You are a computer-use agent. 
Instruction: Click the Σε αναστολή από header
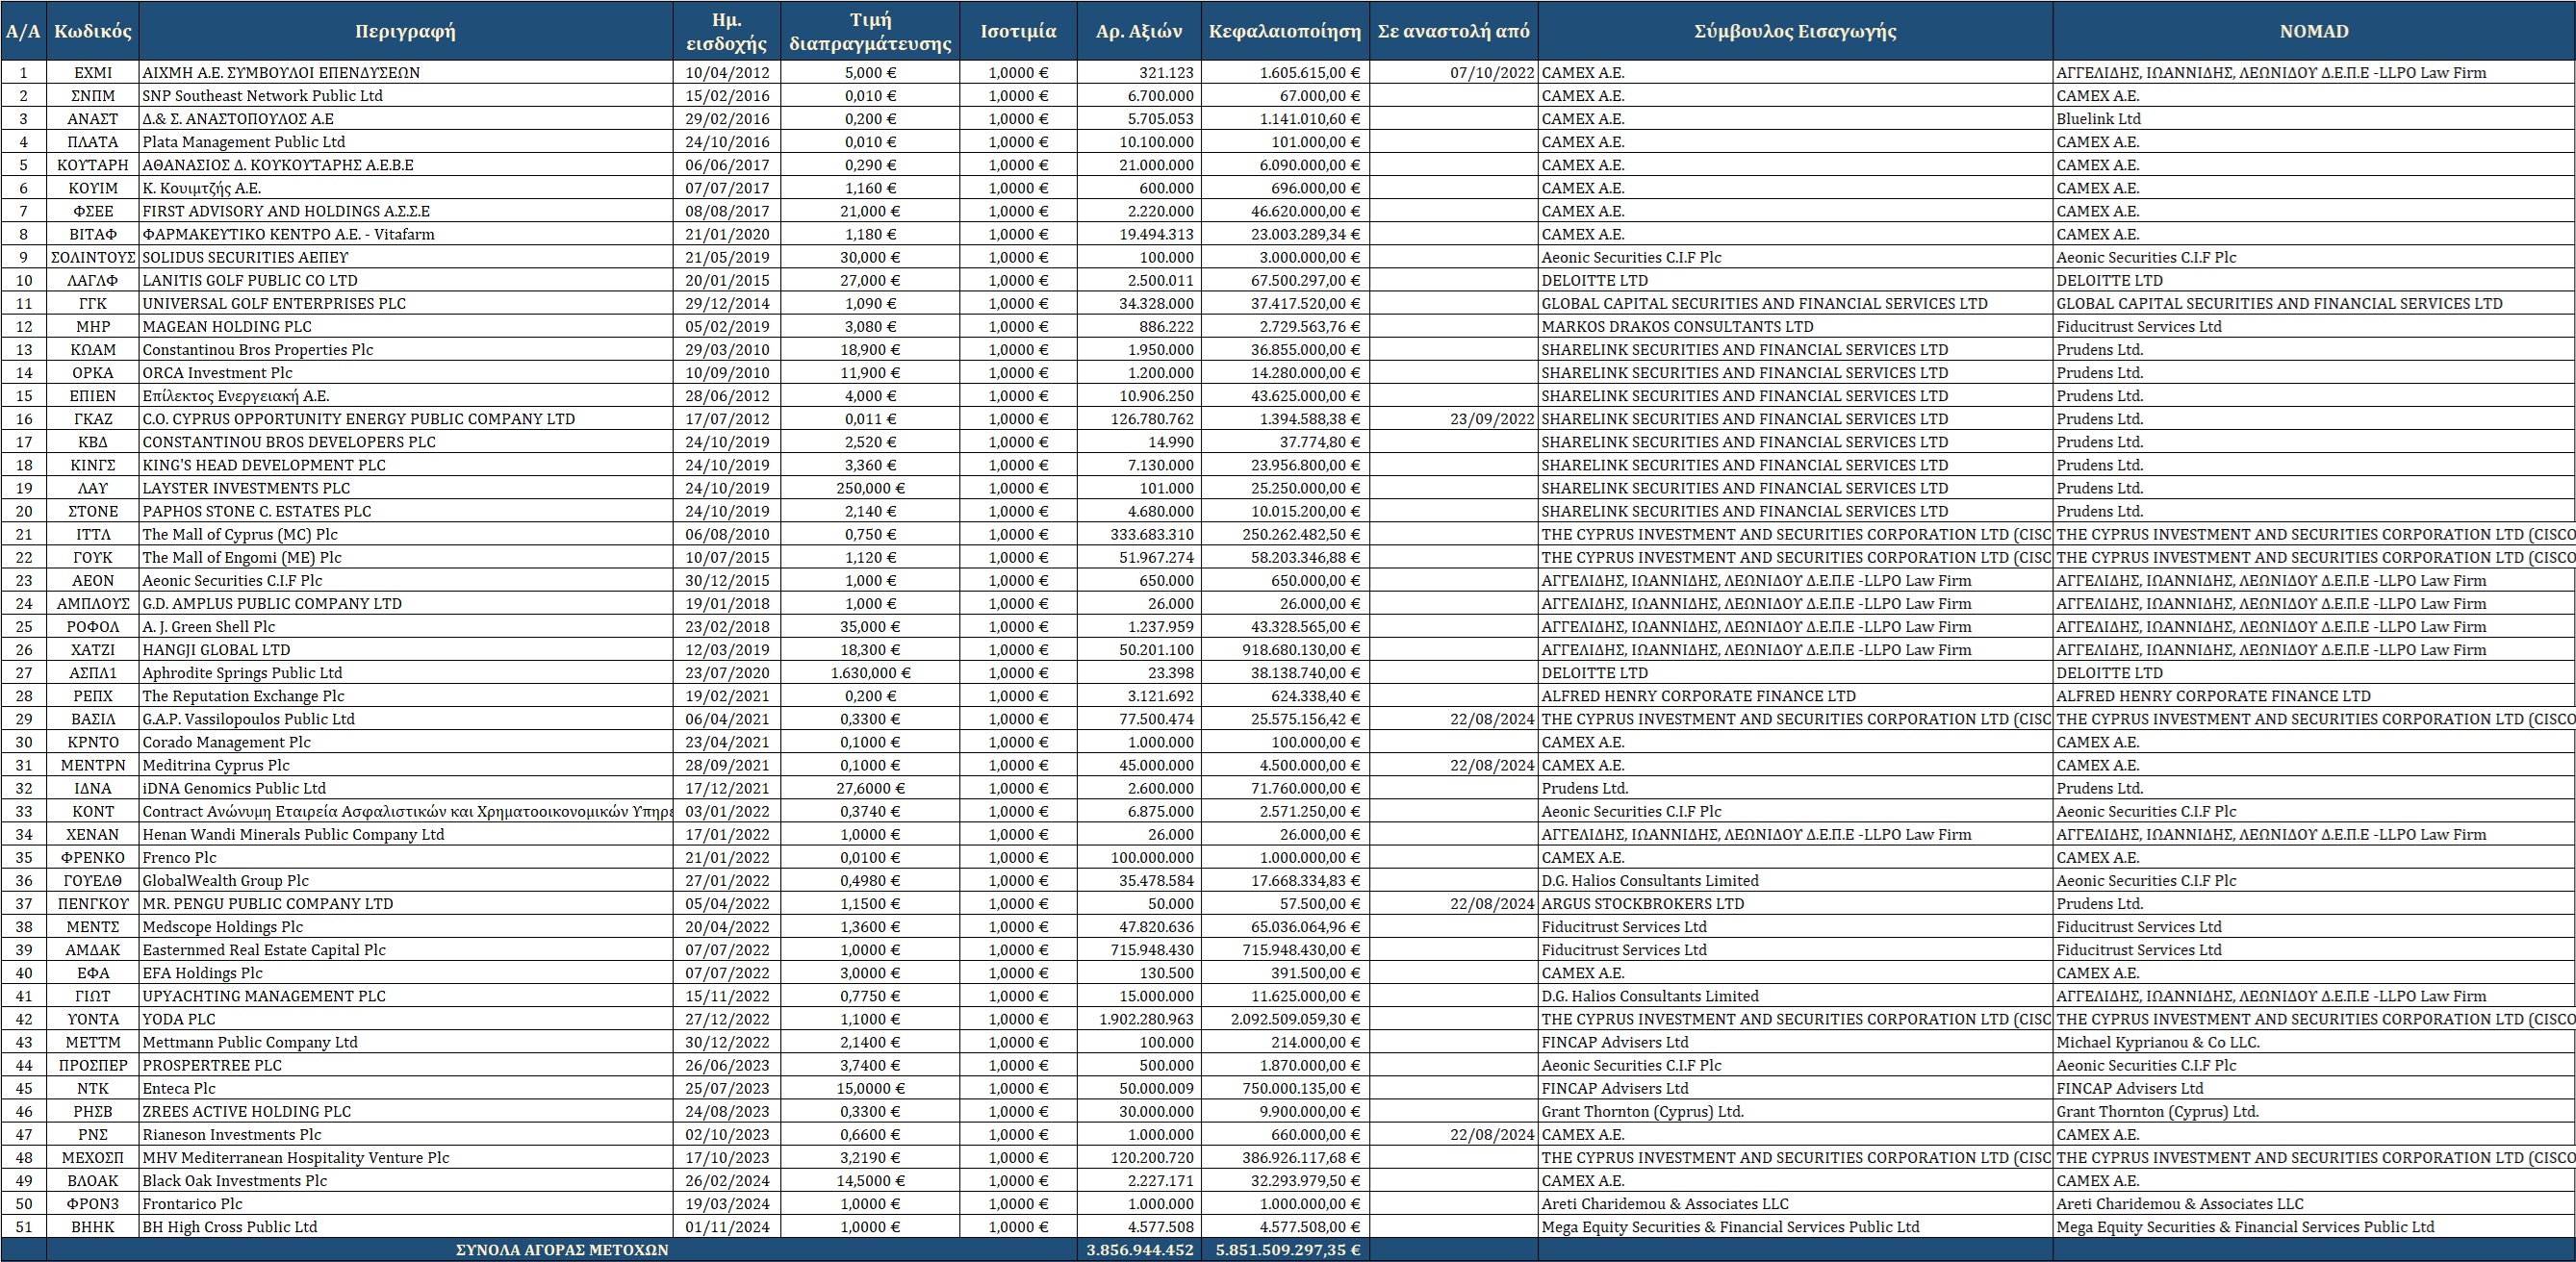click(1453, 31)
